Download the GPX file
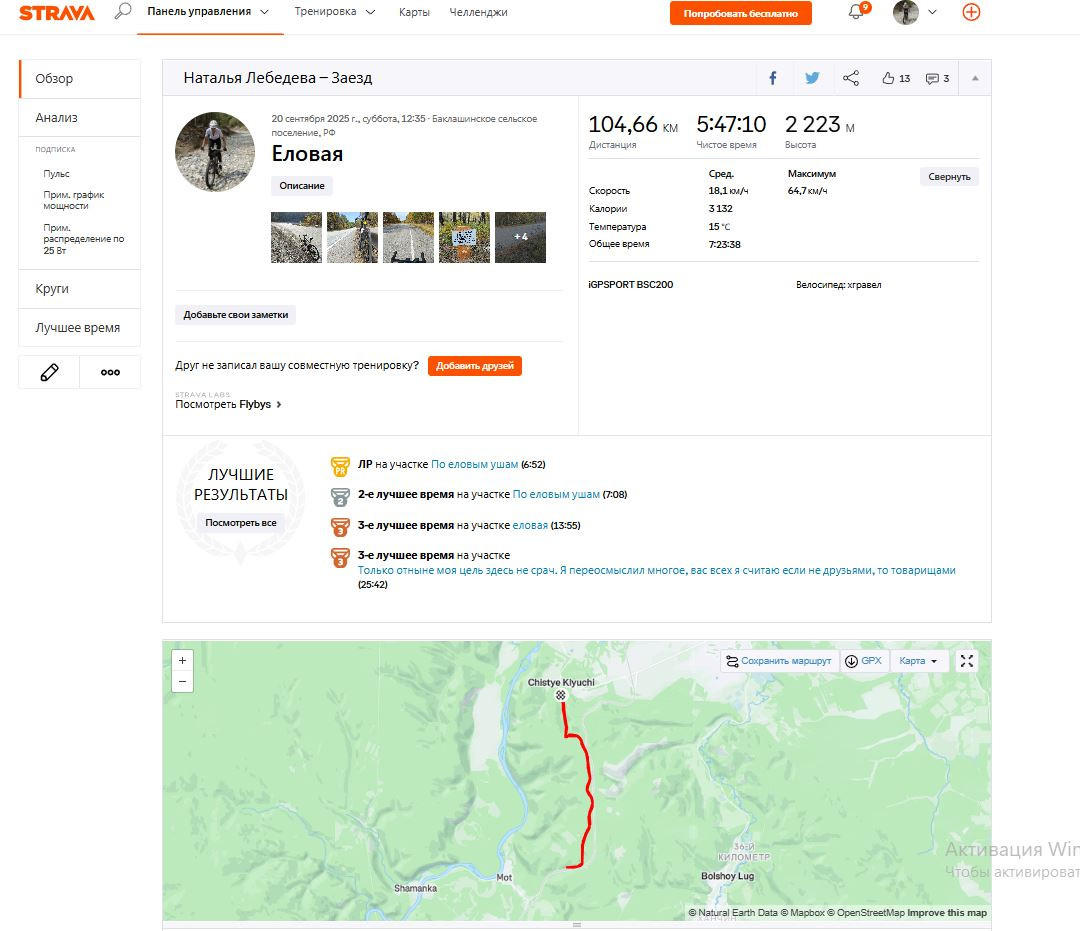1080x931 pixels. (864, 661)
